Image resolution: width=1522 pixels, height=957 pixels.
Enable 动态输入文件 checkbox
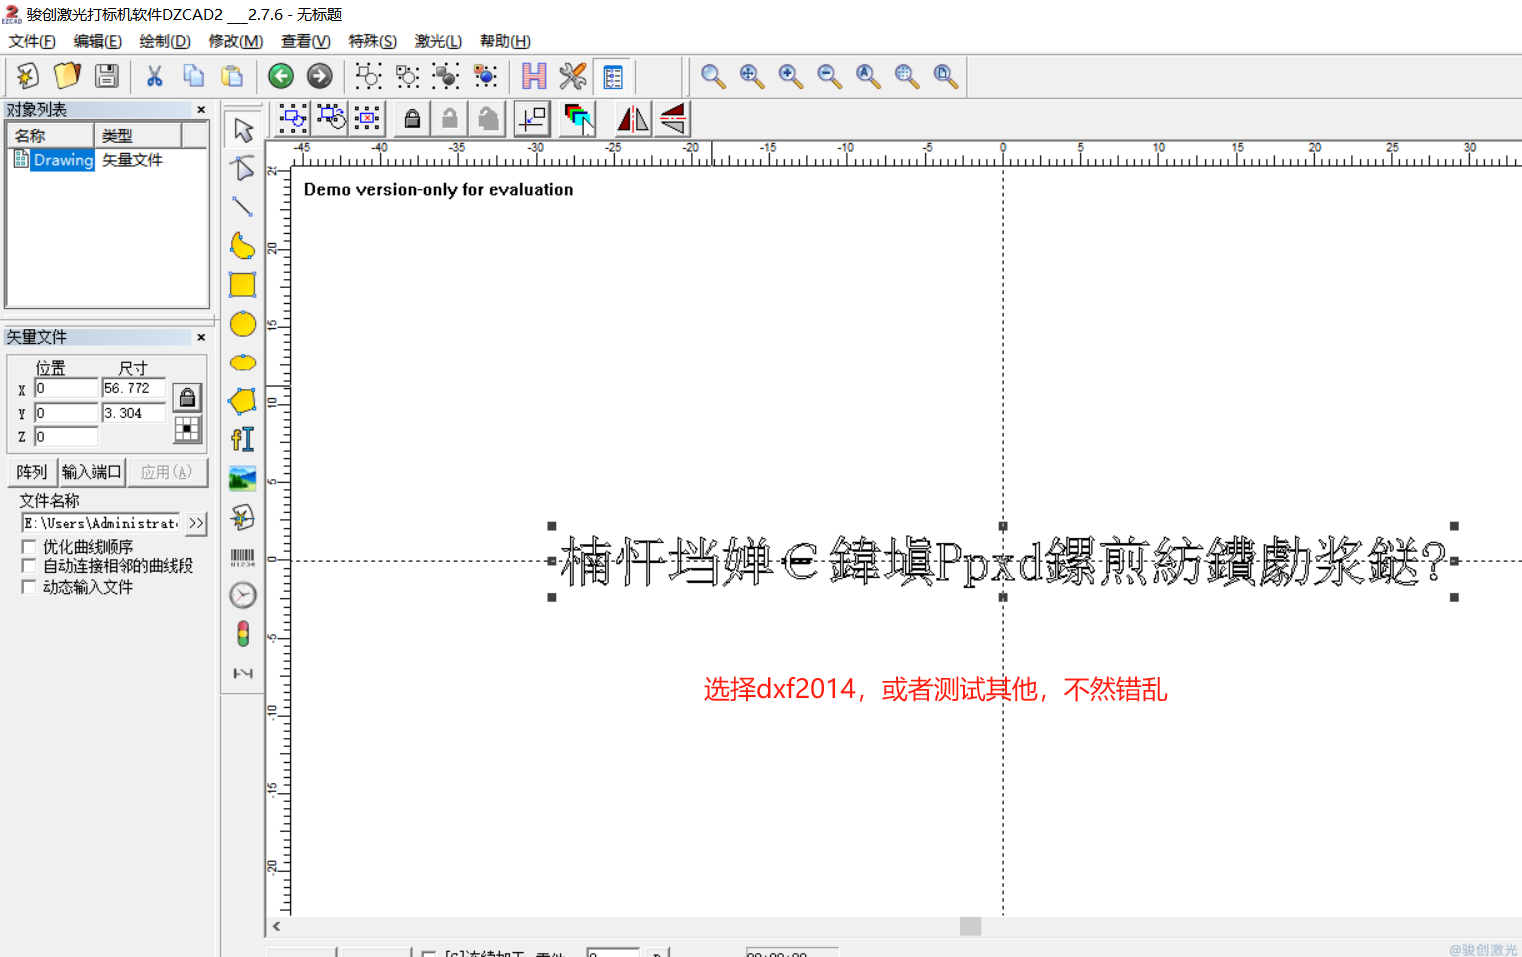click(x=29, y=587)
